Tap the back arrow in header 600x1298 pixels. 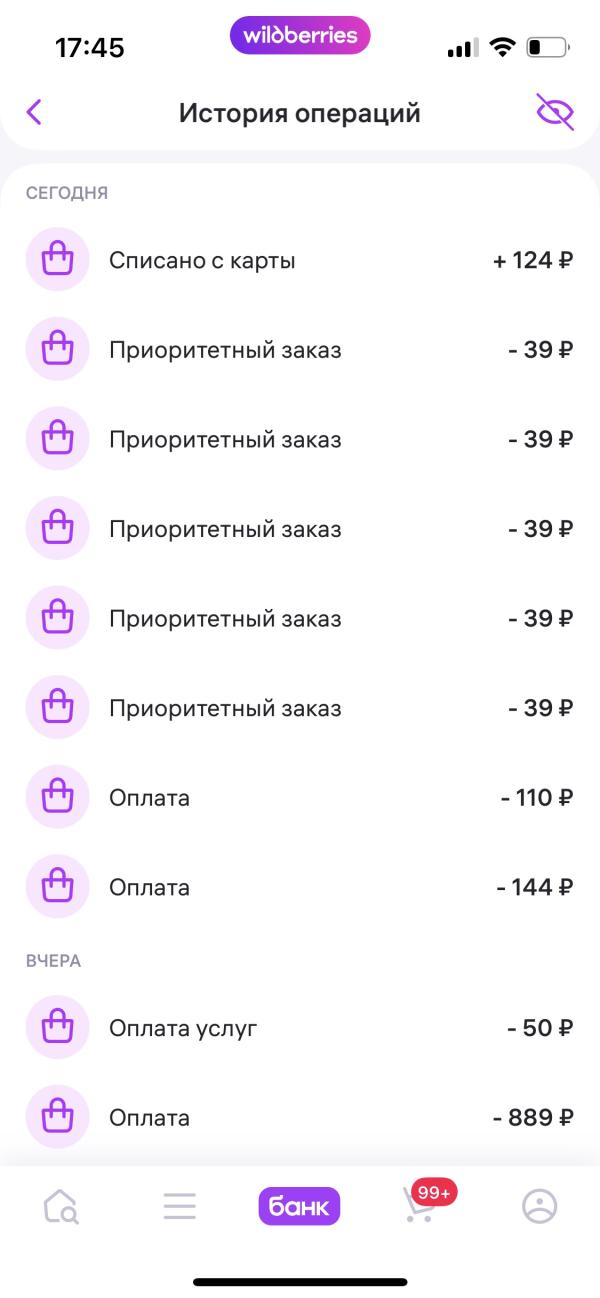tap(35, 112)
